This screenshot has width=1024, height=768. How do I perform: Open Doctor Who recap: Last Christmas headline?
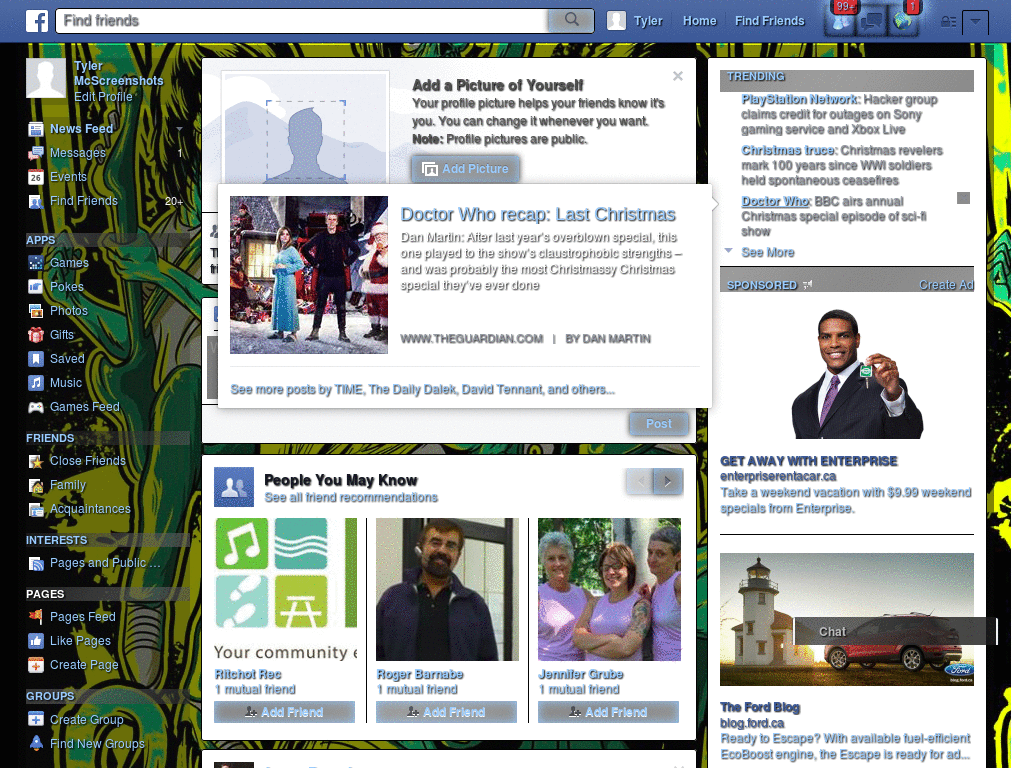[538, 215]
